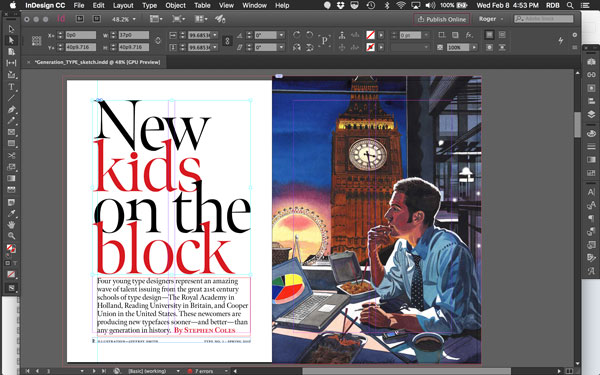
Task: Select the Hand tool
Action: (x=11, y=225)
